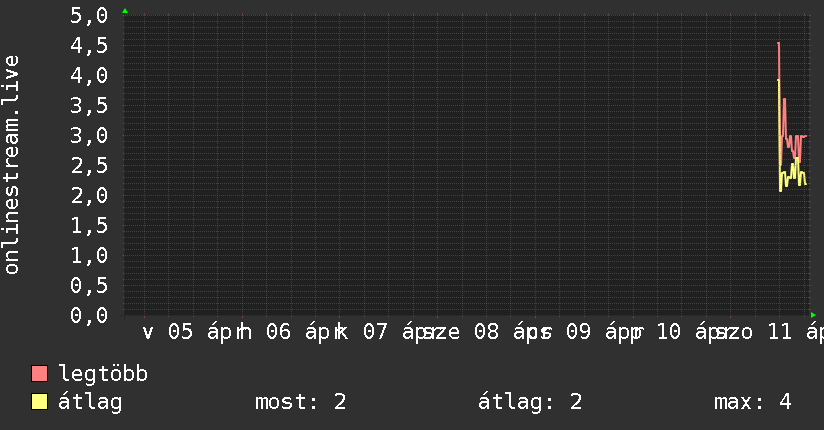The height and width of the screenshot is (430, 824).
Task: Select the legtöbb legend label
Action: click(x=103, y=374)
